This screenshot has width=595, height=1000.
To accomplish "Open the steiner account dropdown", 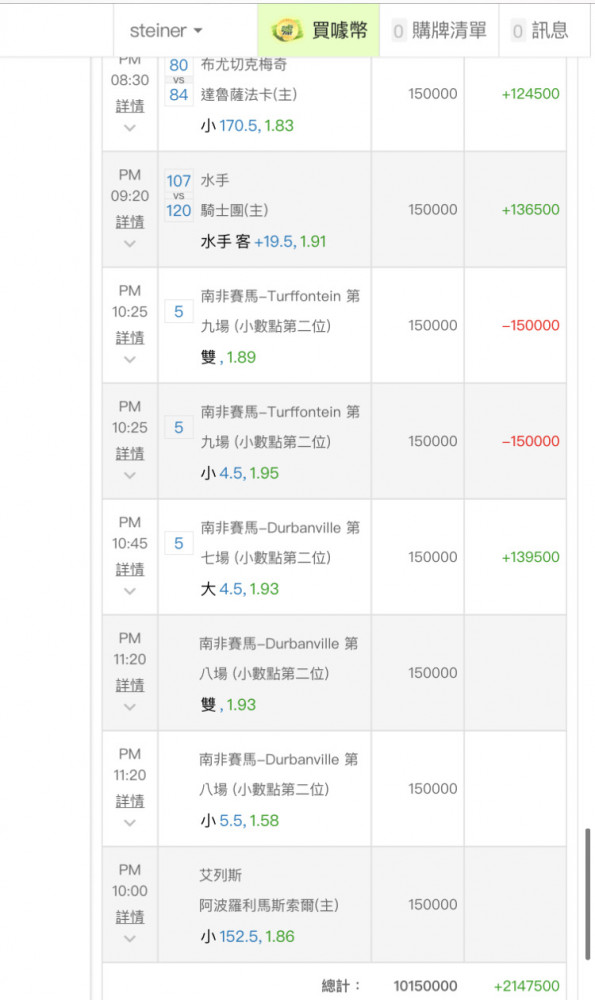I will click(x=166, y=31).
